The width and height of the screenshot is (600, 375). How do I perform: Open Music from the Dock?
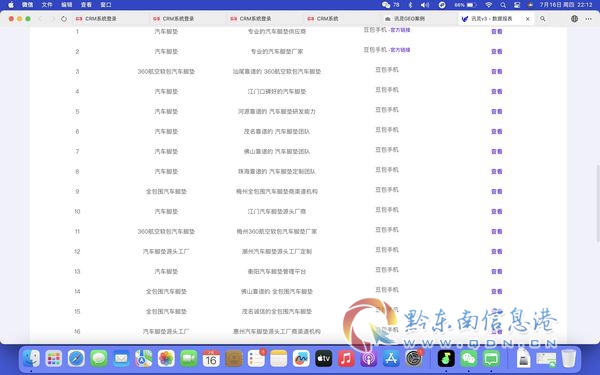(346, 359)
